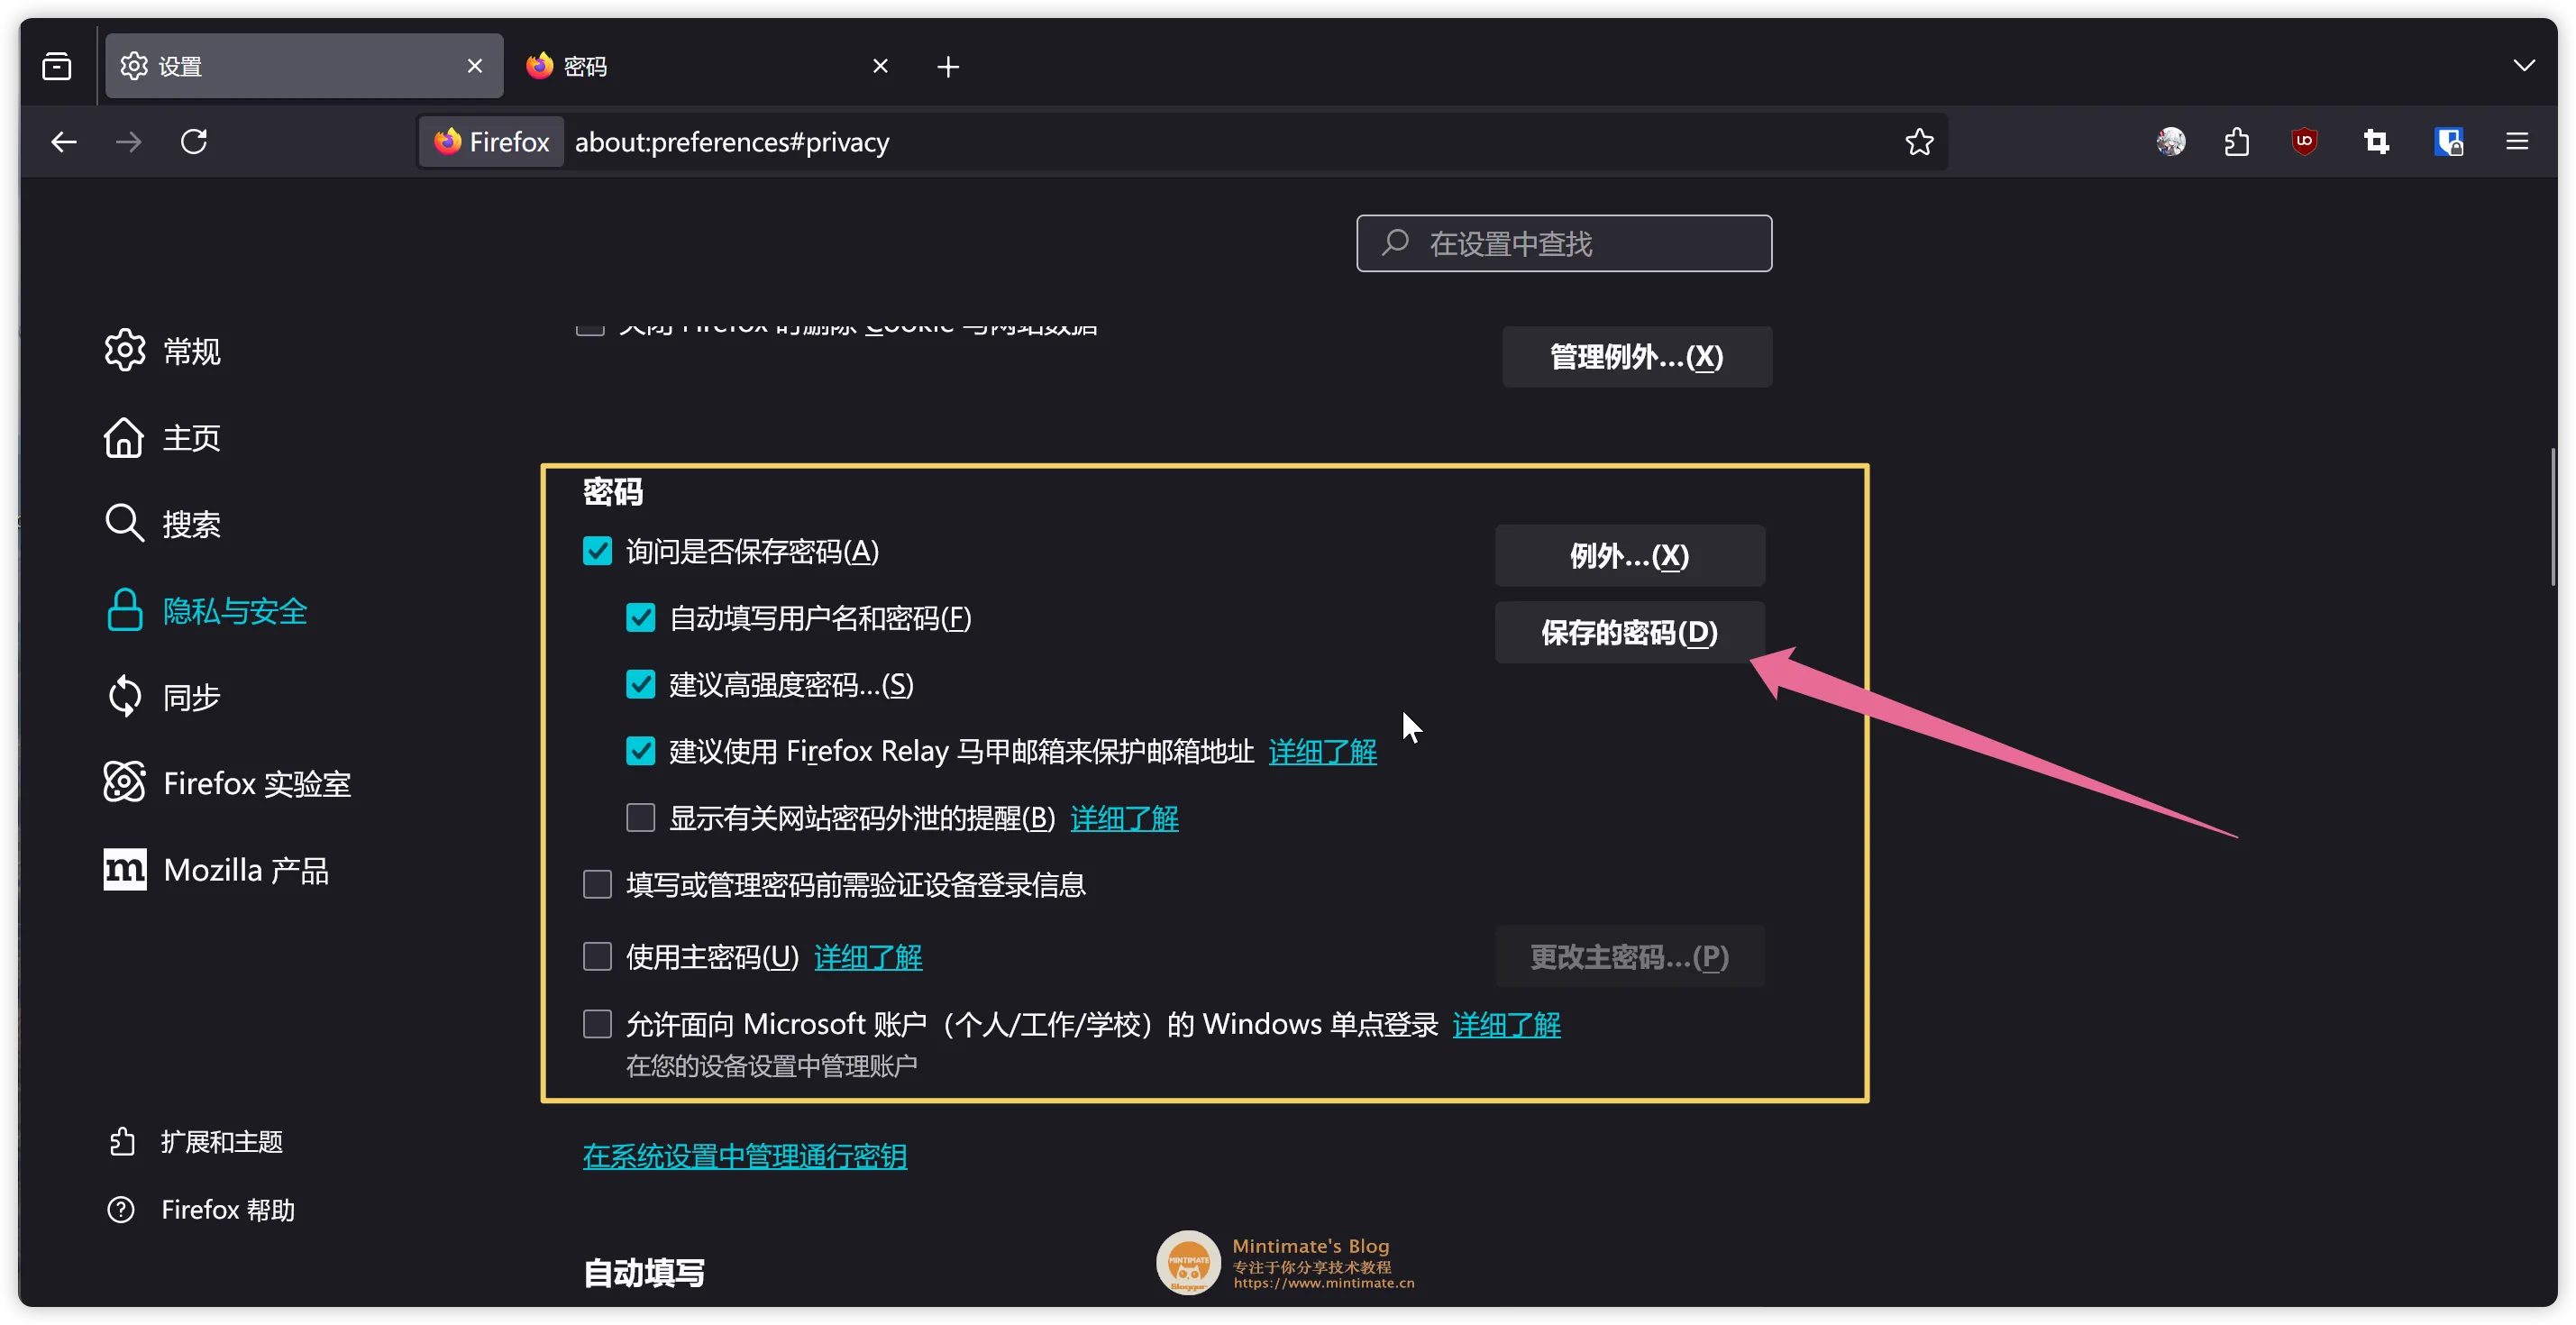Bookmark this page with the star icon
The width and height of the screenshot is (2576, 1325).
tap(1918, 142)
